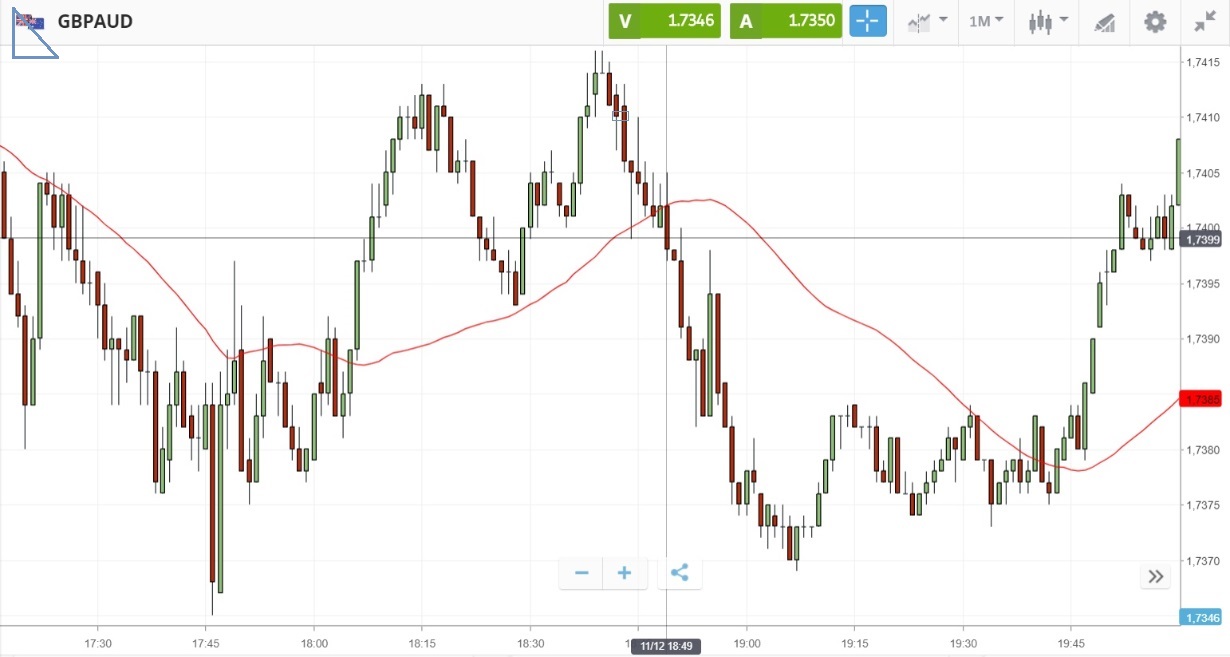Toggle the blue crosshair cursor button
The image size is (1230, 657).
868,20
